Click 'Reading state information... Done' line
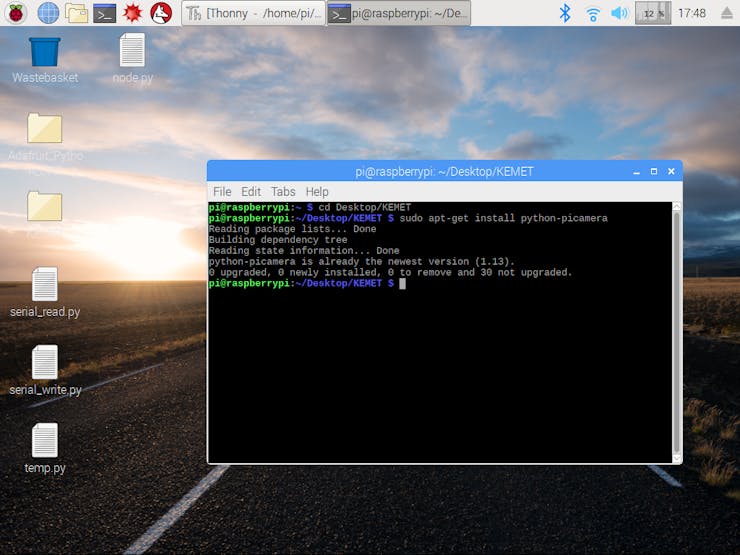 (x=304, y=251)
